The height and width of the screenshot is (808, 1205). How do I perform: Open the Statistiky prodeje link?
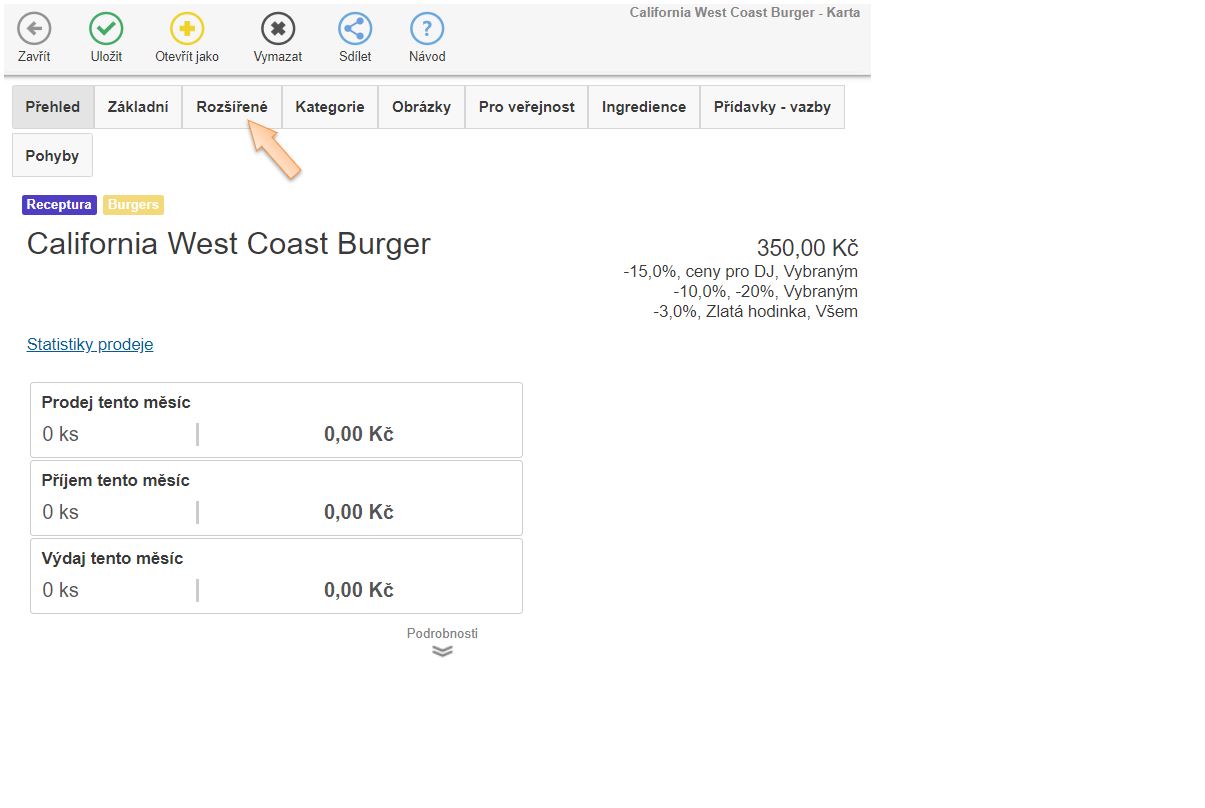tap(90, 344)
